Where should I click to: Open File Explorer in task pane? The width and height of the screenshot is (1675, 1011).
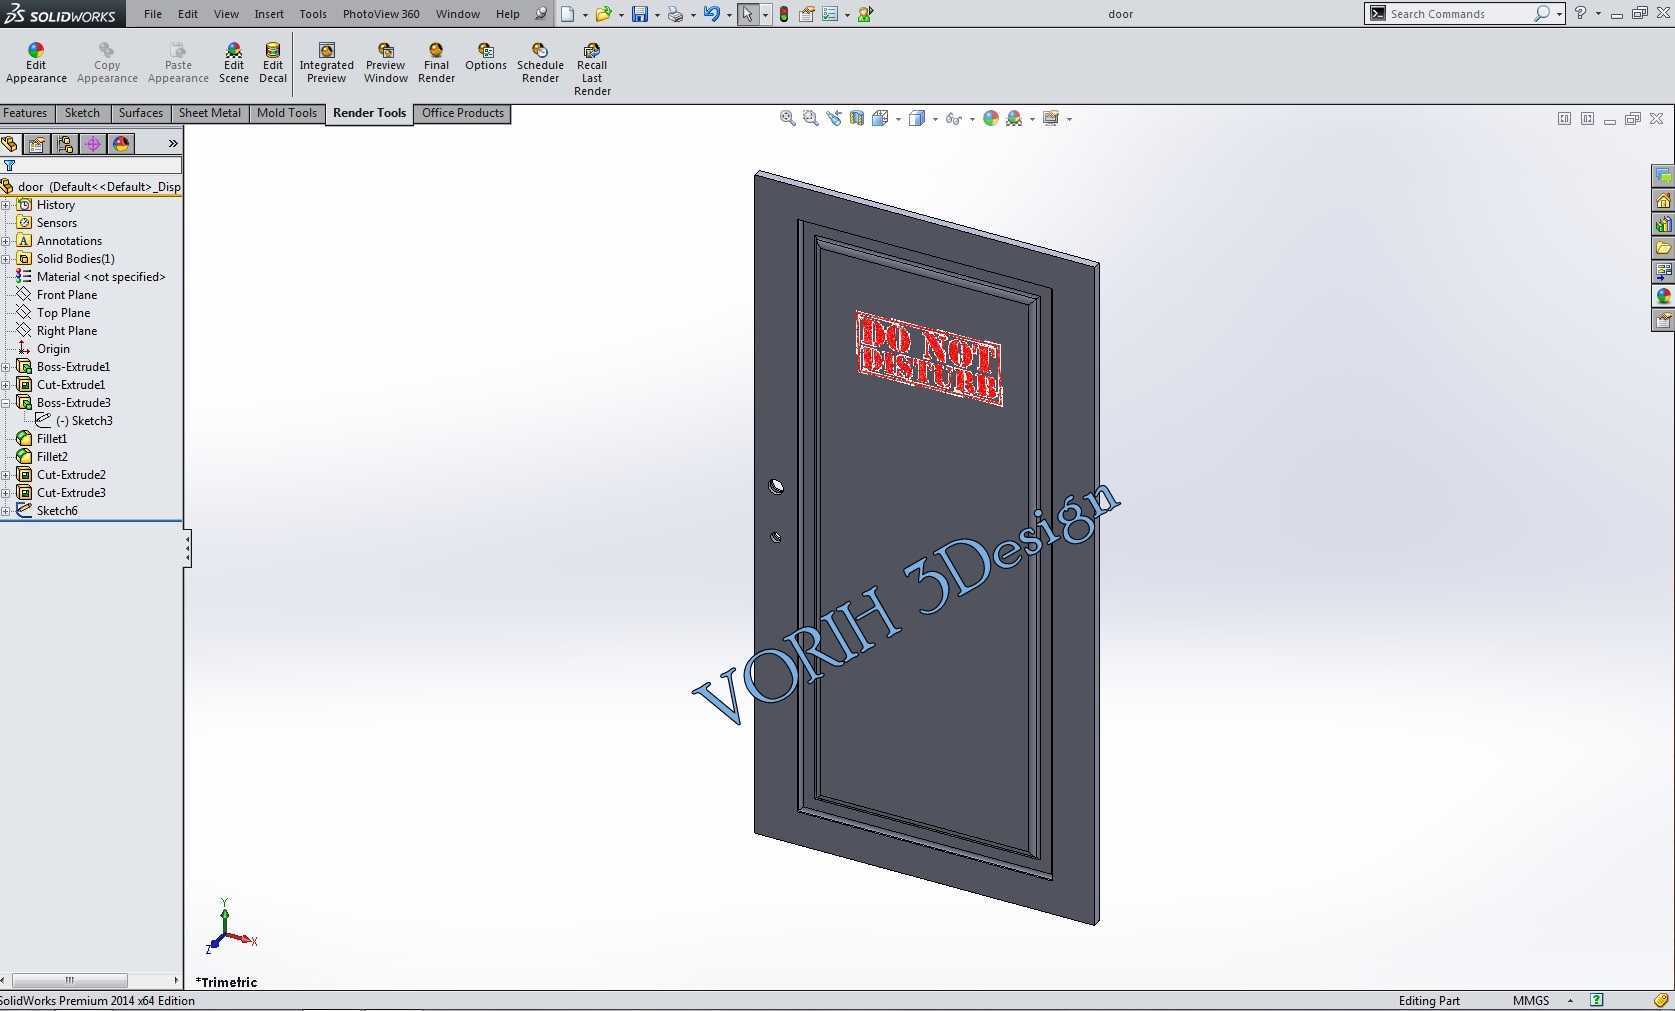[x=1663, y=248]
